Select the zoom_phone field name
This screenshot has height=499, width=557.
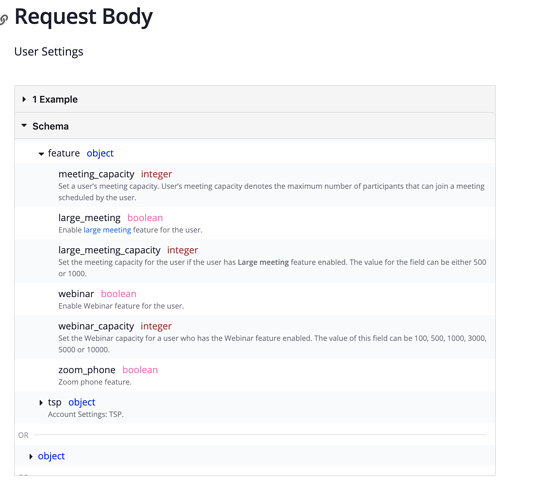87,370
